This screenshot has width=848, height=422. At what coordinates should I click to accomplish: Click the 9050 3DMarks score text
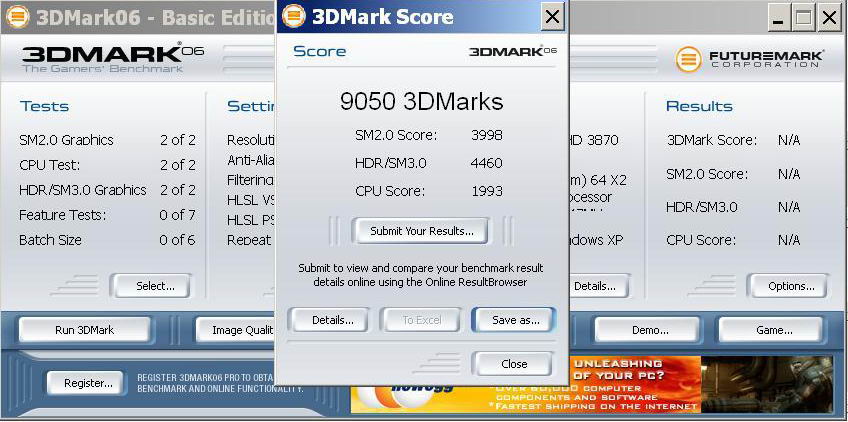421,101
